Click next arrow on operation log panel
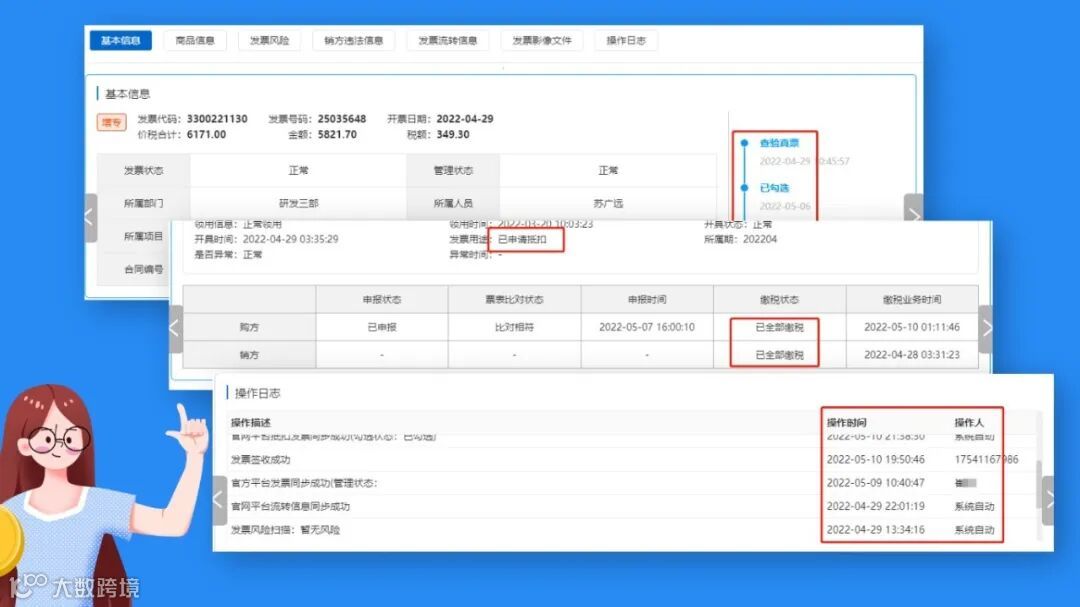 pos(1048,500)
